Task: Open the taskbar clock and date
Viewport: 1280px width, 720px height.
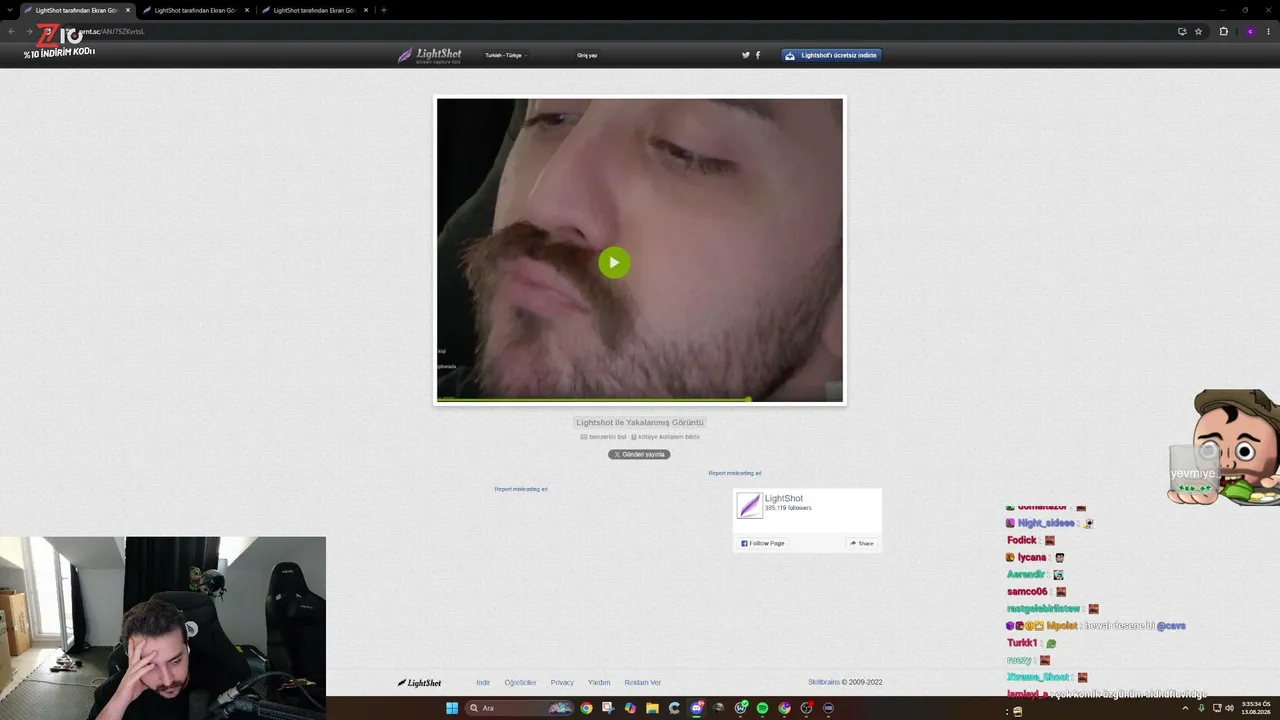Action: [x=1256, y=708]
